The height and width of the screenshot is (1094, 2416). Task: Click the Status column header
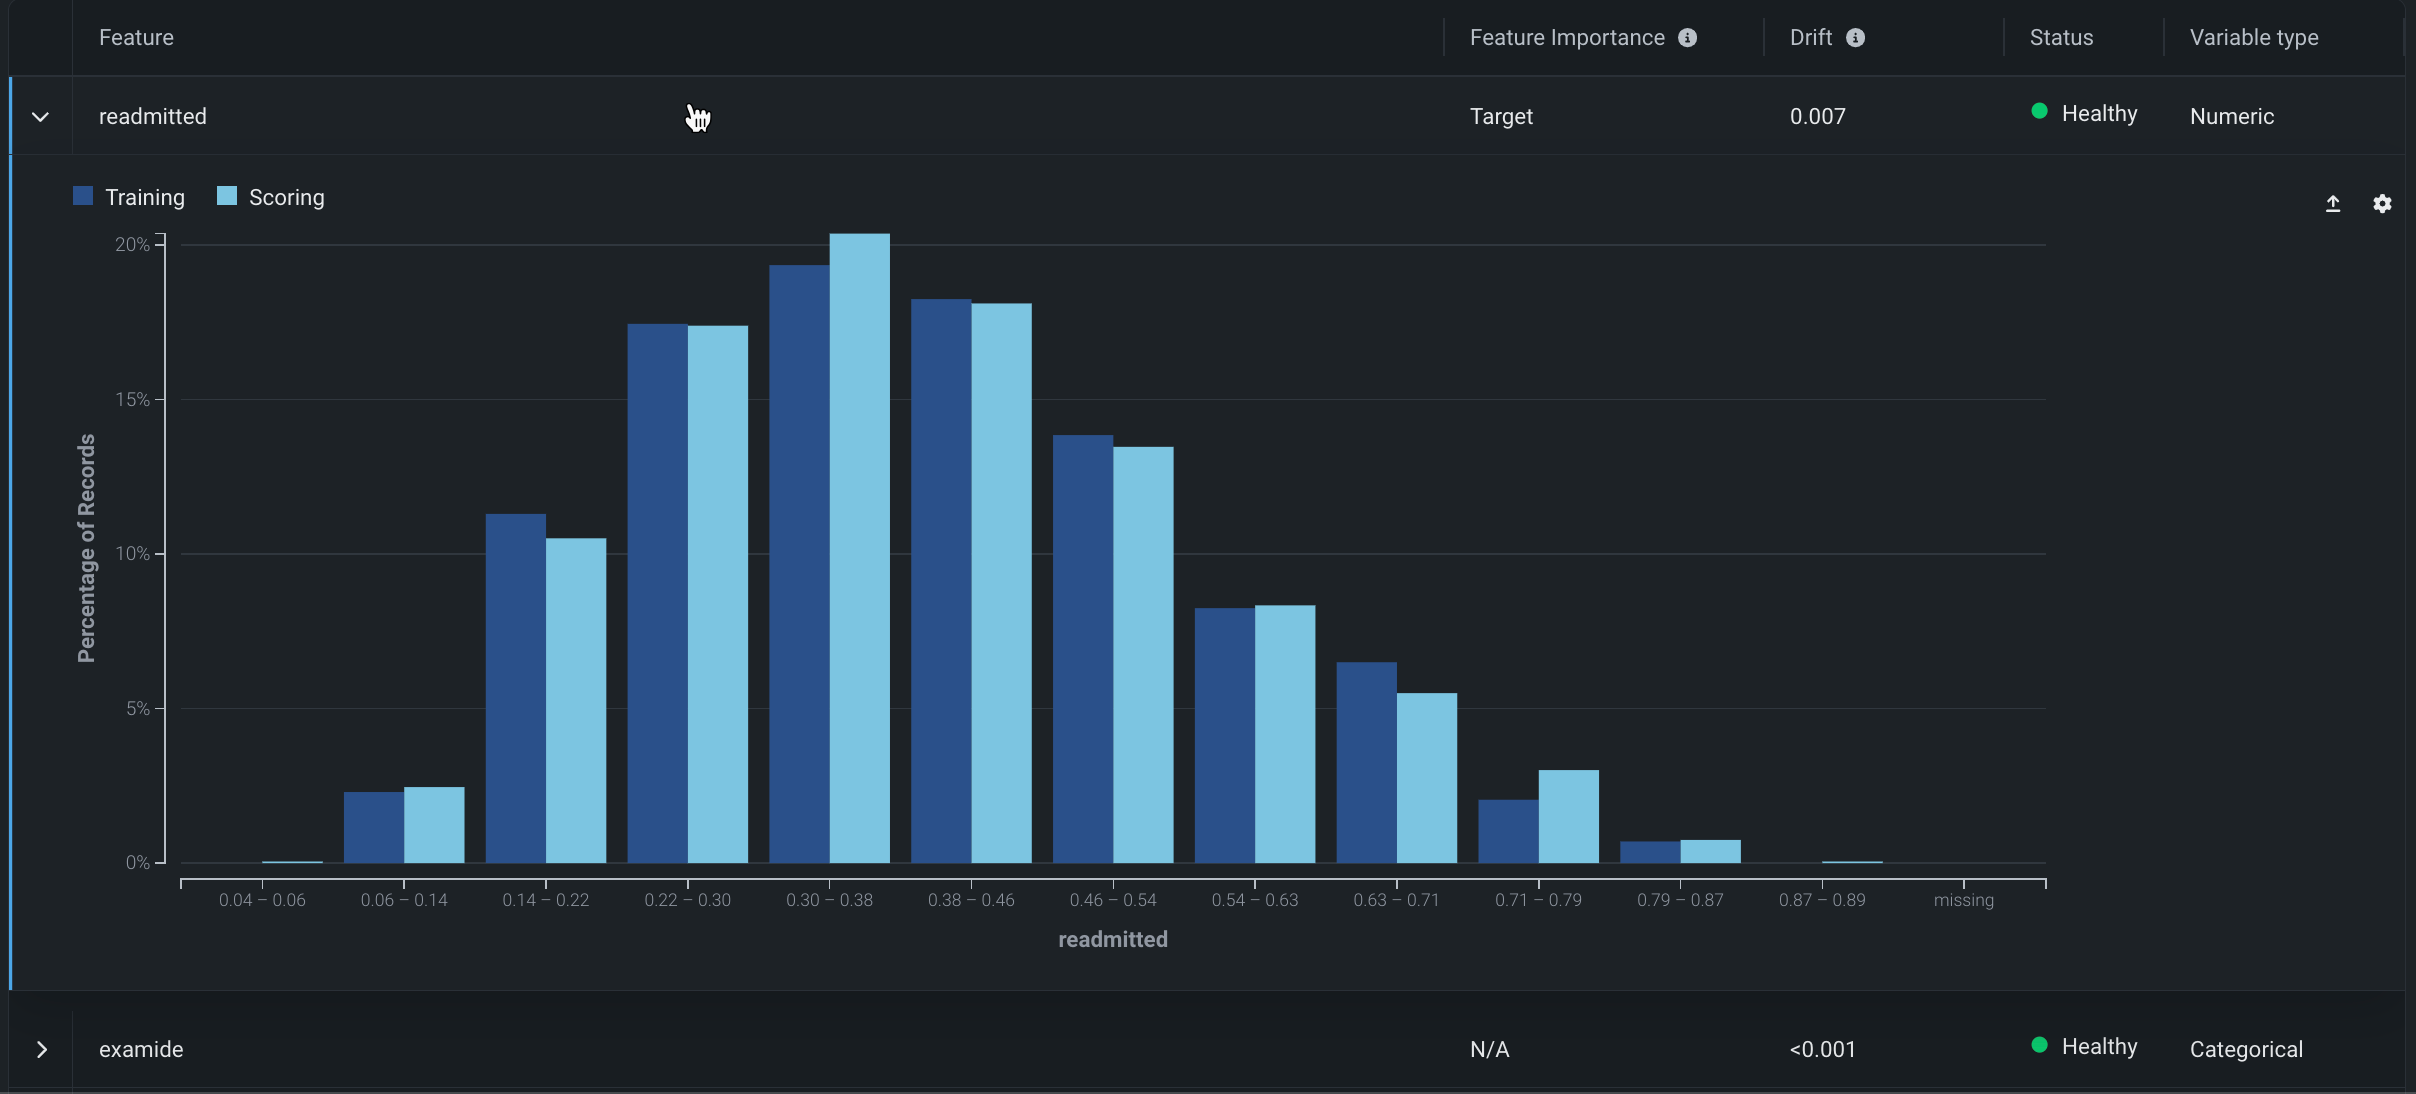point(2061,38)
